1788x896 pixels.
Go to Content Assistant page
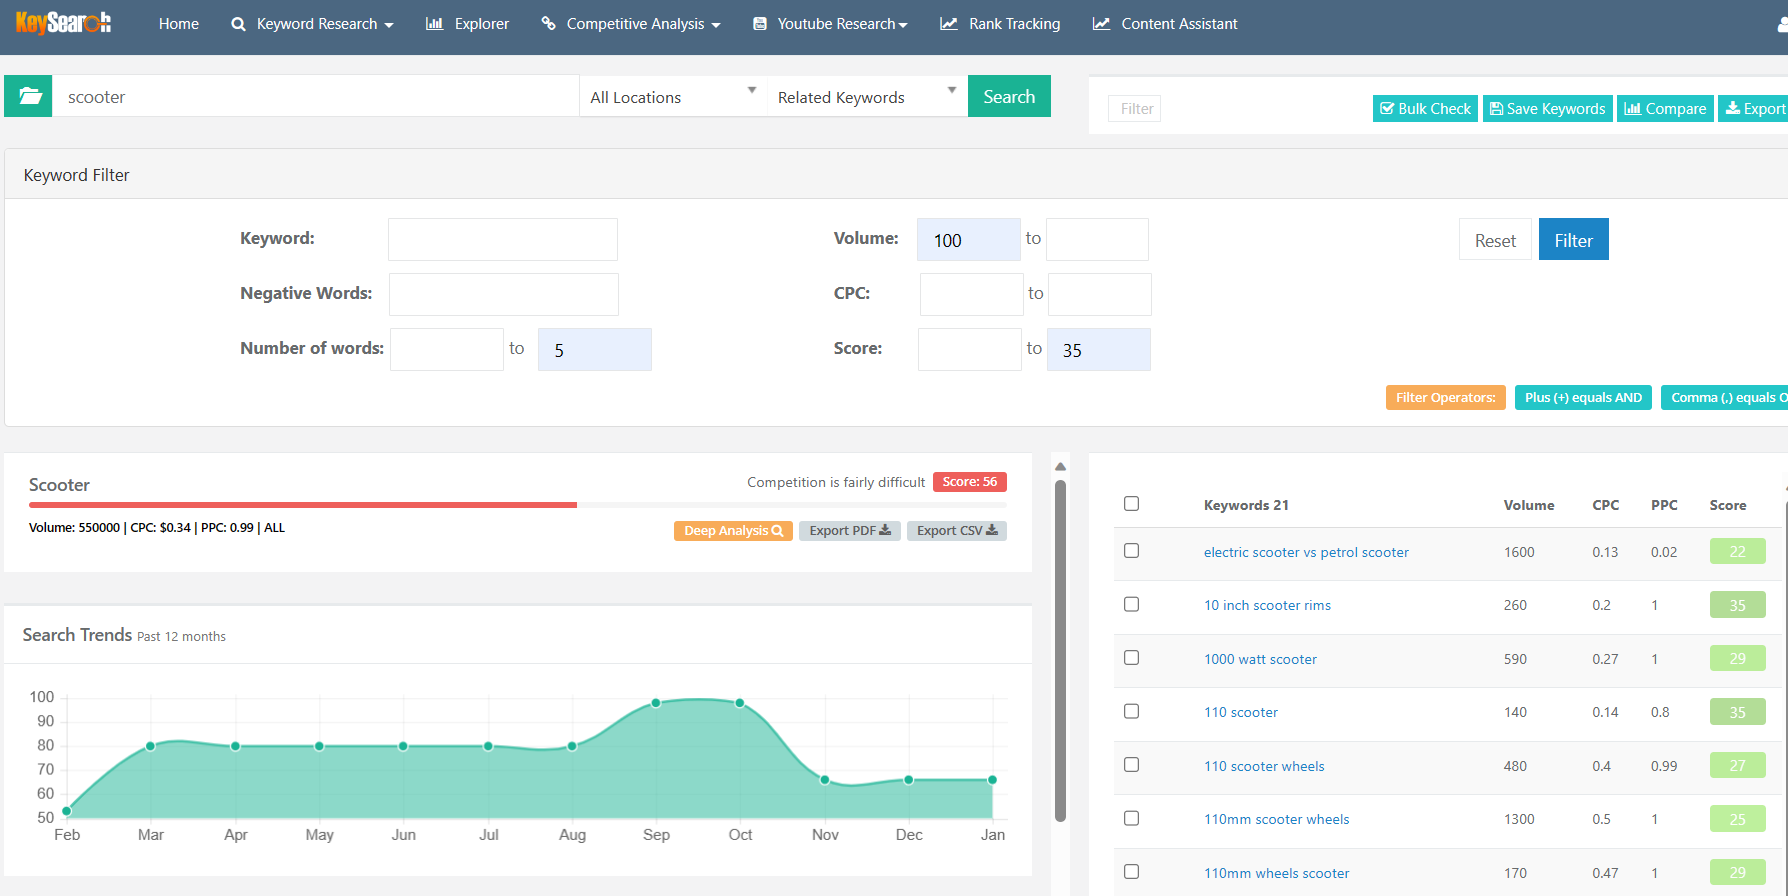1165,24
